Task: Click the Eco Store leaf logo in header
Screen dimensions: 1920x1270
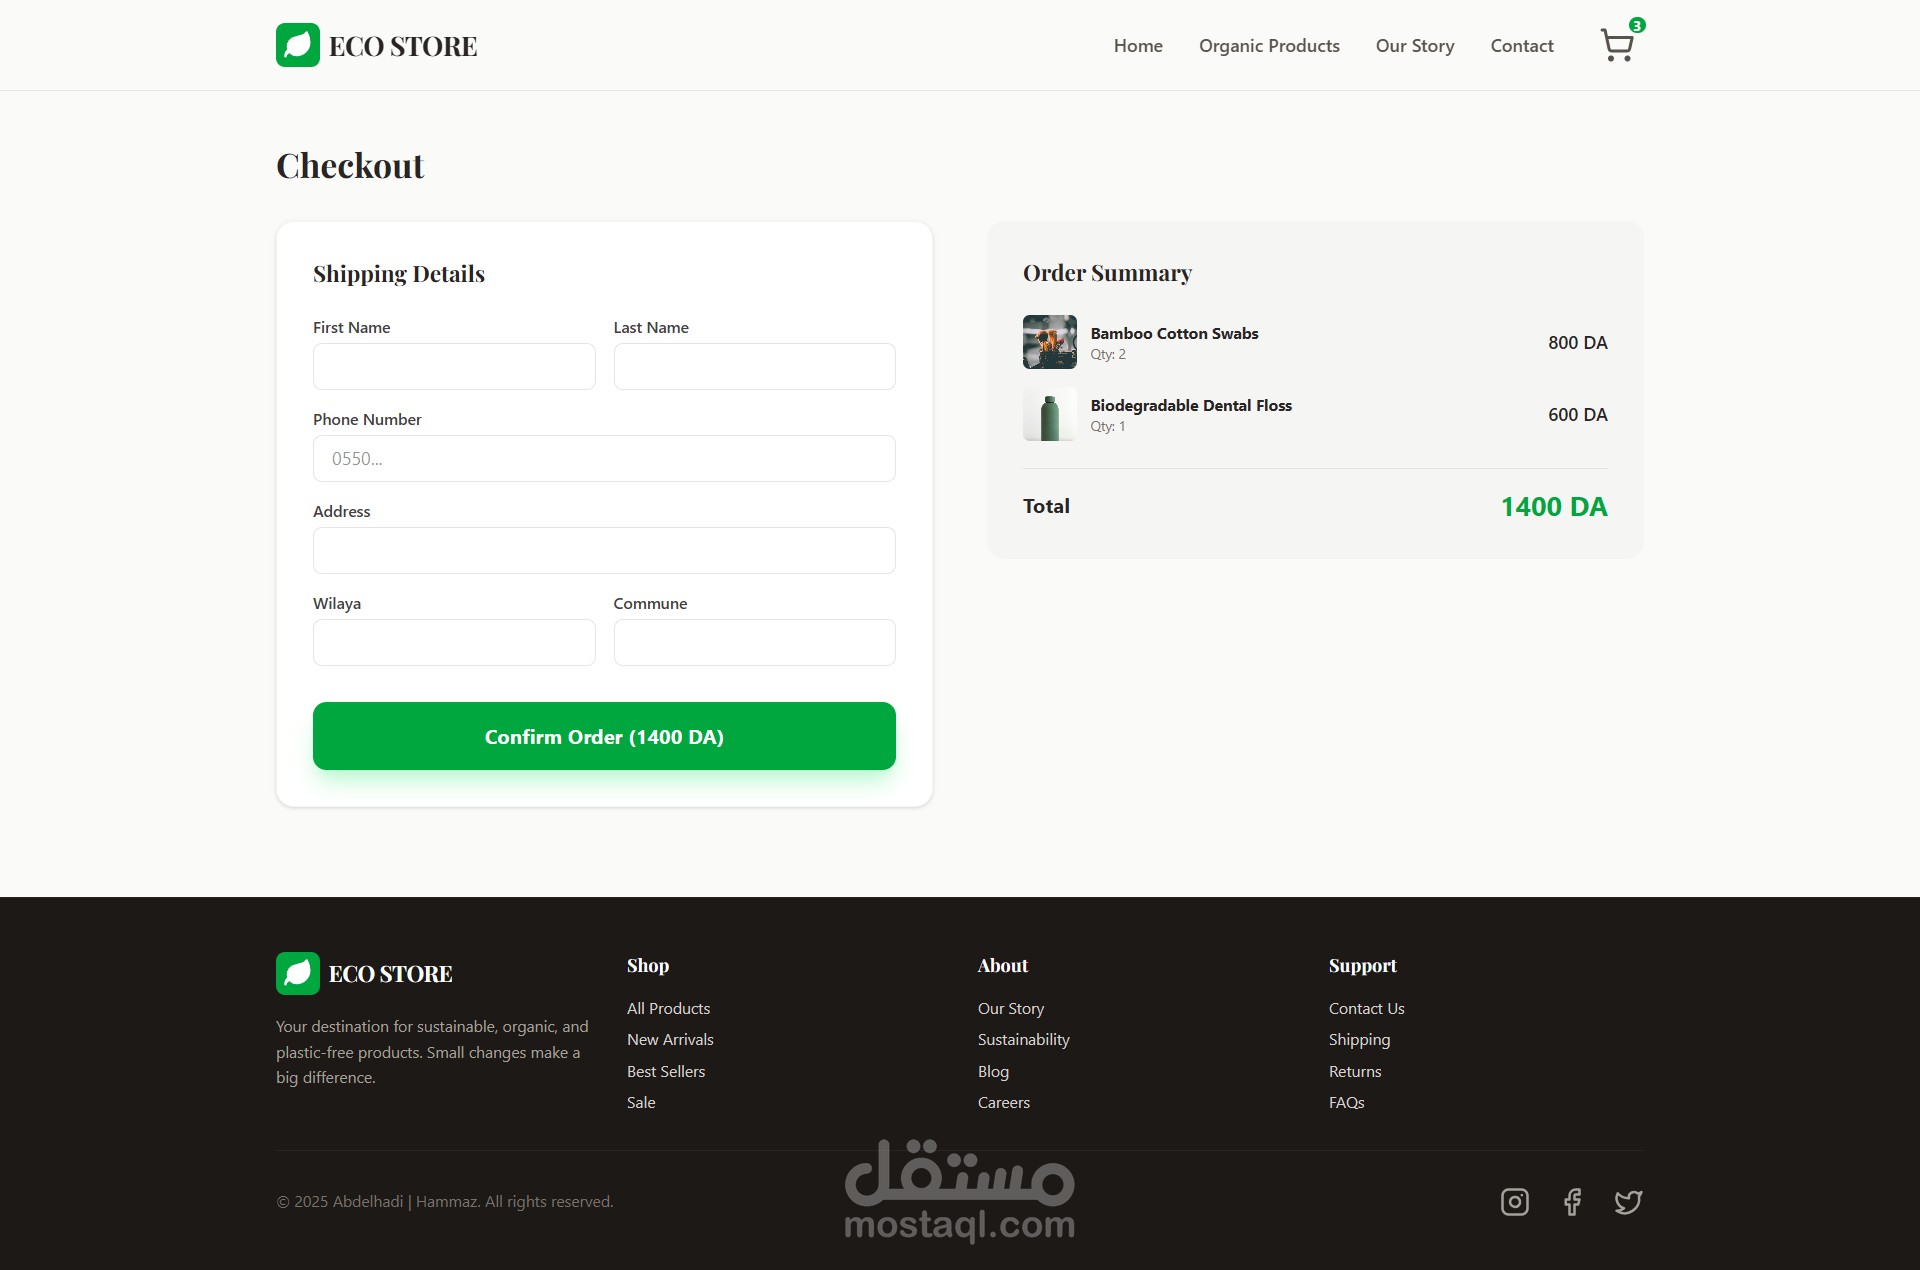Action: tap(298, 45)
